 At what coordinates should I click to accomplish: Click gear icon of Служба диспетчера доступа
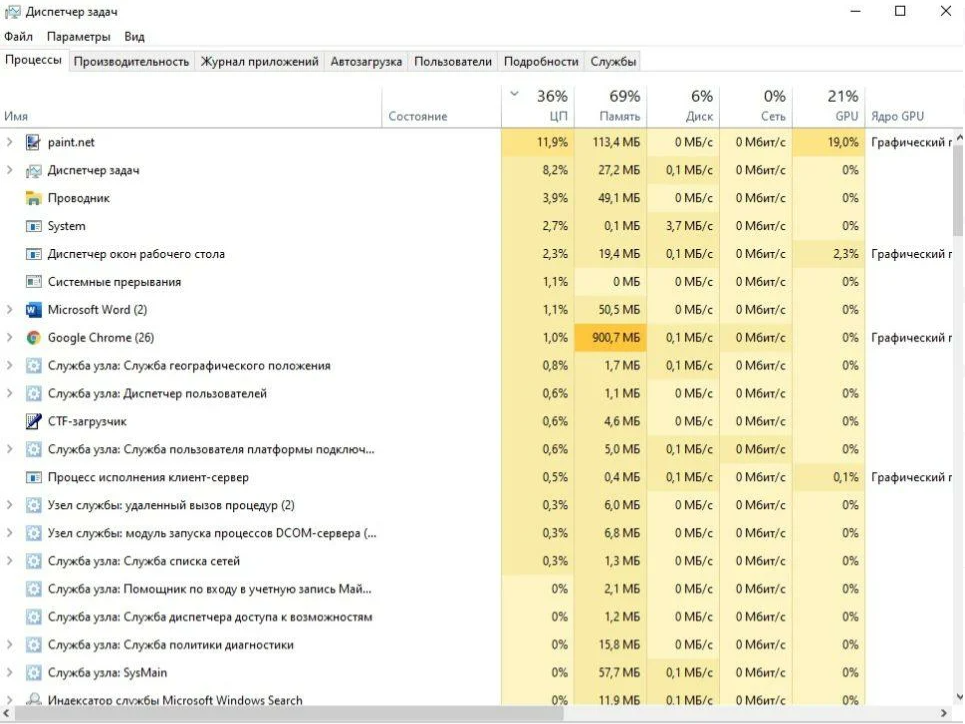tap(33, 617)
